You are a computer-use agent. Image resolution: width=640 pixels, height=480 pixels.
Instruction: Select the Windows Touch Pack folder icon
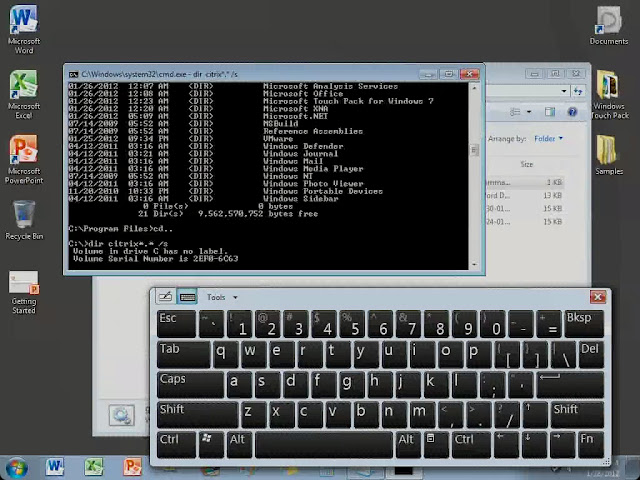[x=609, y=95]
